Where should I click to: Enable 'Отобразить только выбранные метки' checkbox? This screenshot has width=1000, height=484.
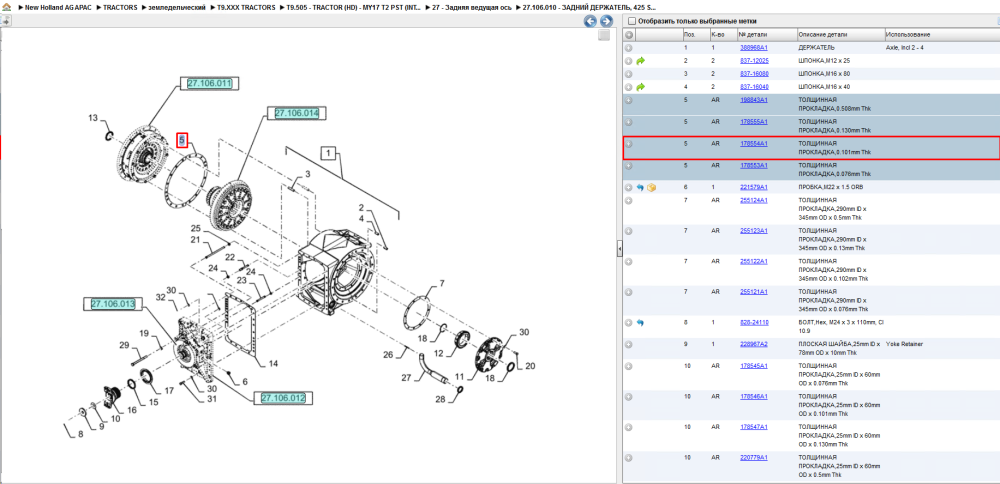tap(632, 21)
